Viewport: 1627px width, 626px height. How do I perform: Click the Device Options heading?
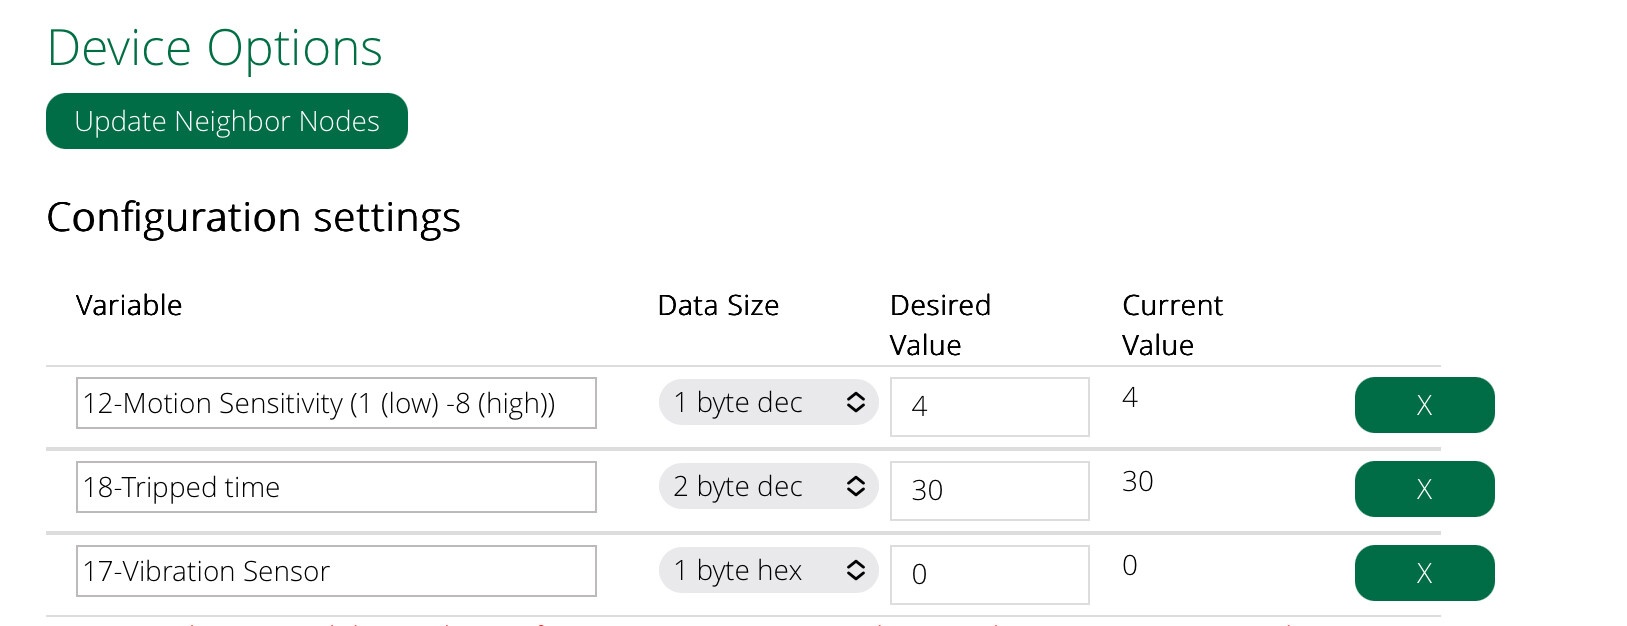[215, 48]
